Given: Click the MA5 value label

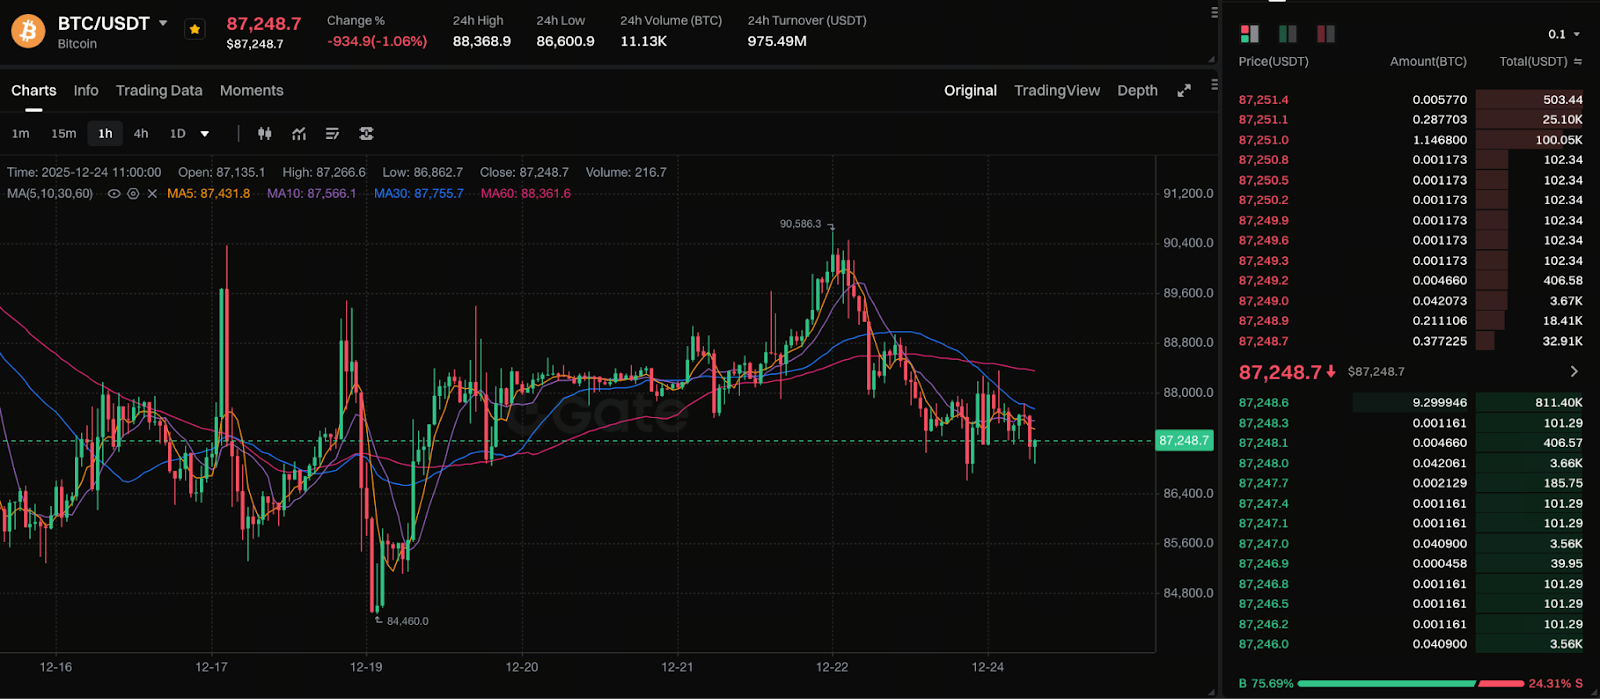Looking at the screenshot, I should pyautogui.click(x=209, y=194).
